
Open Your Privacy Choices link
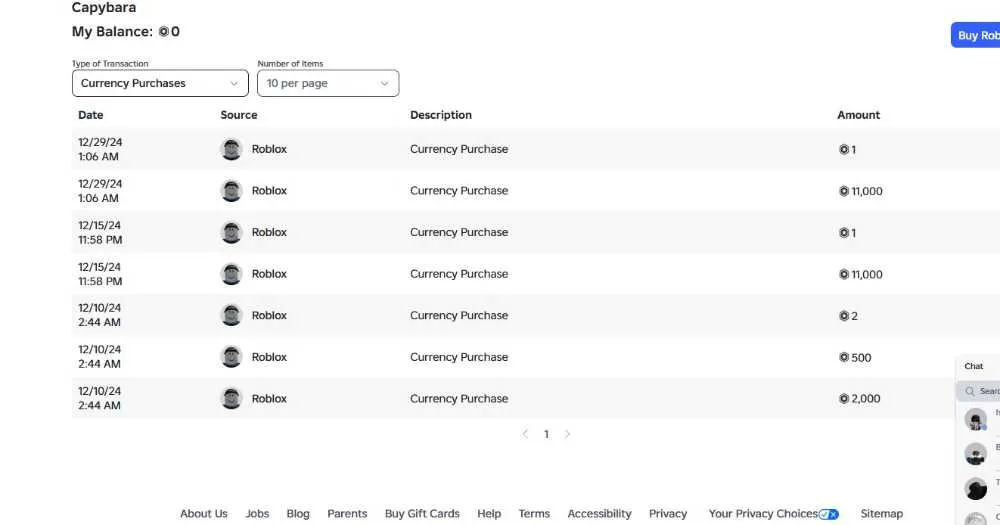pos(763,514)
